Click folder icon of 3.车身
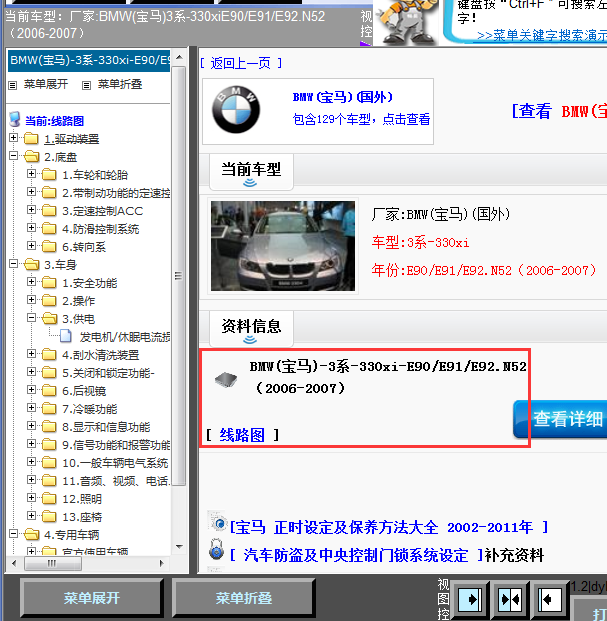 (x=31, y=265)
